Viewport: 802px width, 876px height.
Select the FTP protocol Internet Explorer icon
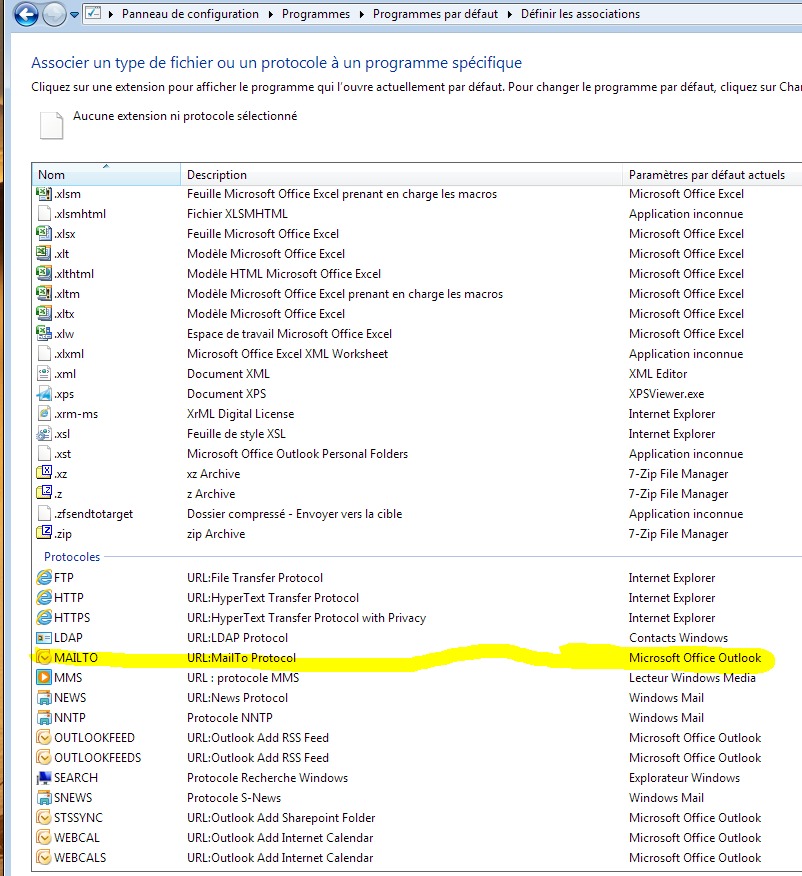point(44,577)
